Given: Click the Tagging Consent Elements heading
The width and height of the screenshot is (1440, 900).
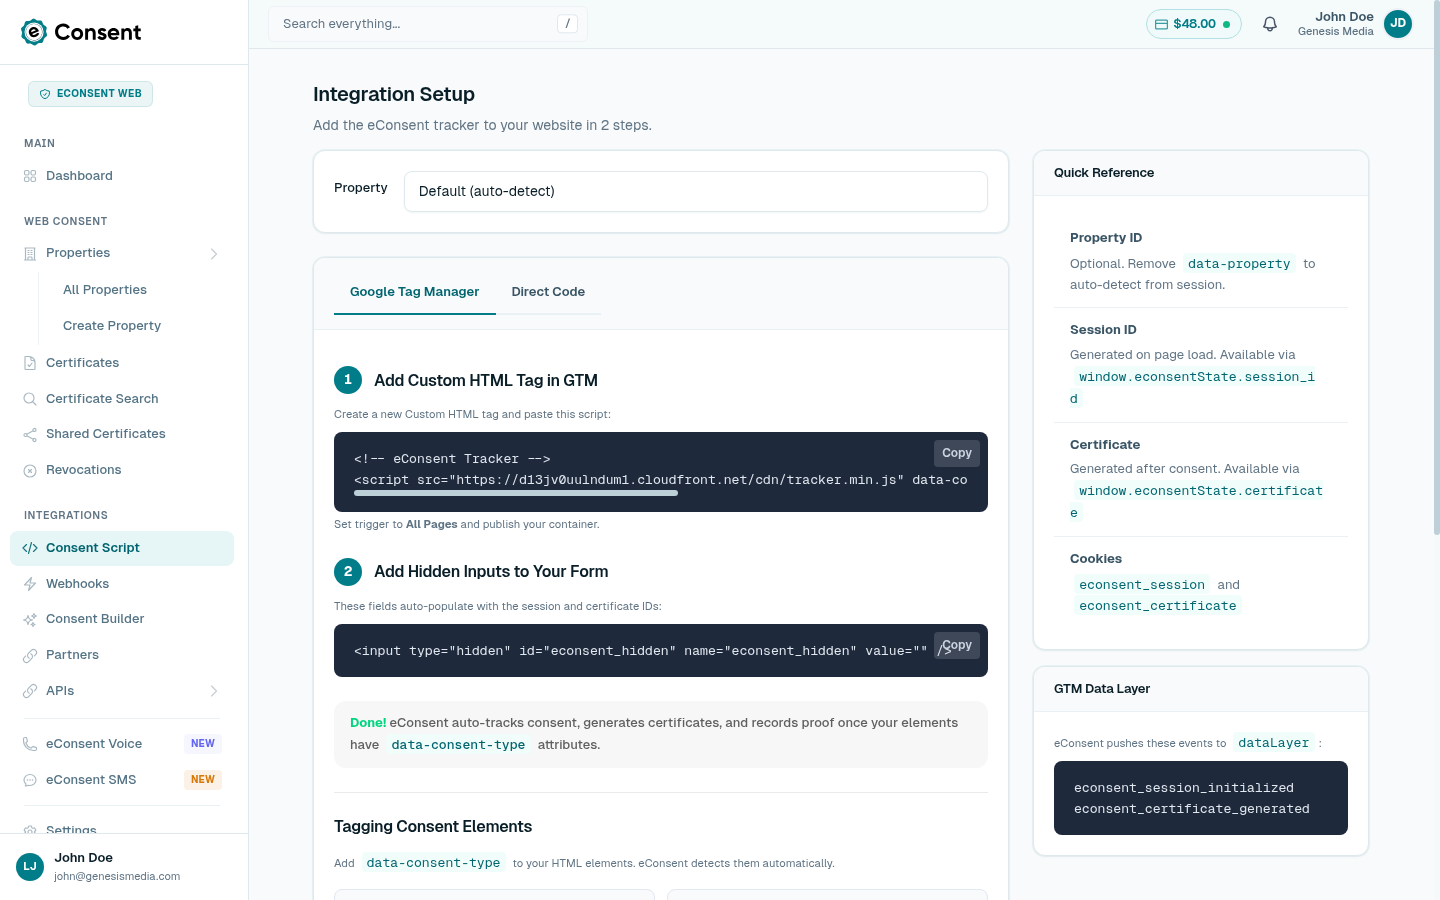Looking at the screenshot, I should click(x=433, y=827).
